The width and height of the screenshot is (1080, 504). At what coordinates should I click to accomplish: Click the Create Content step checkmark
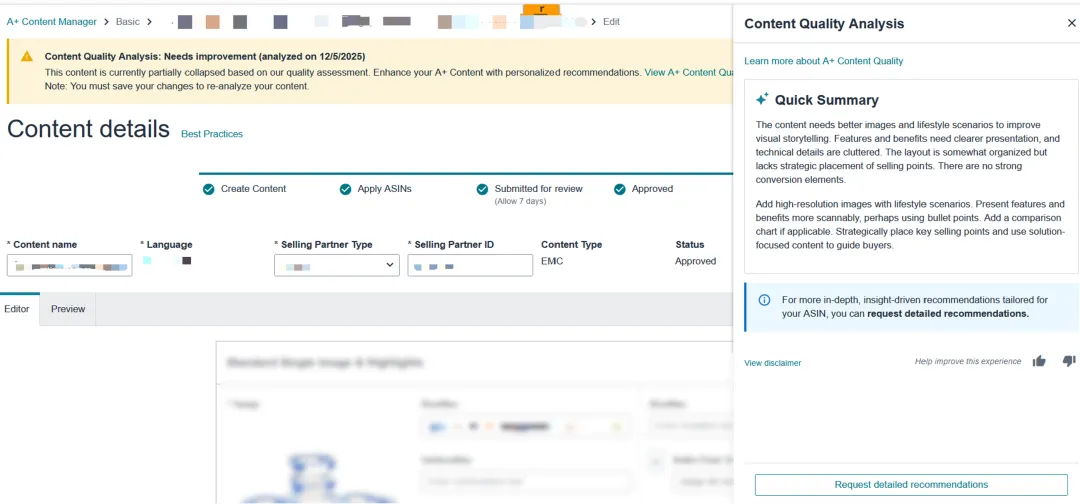tap(208, 189)
